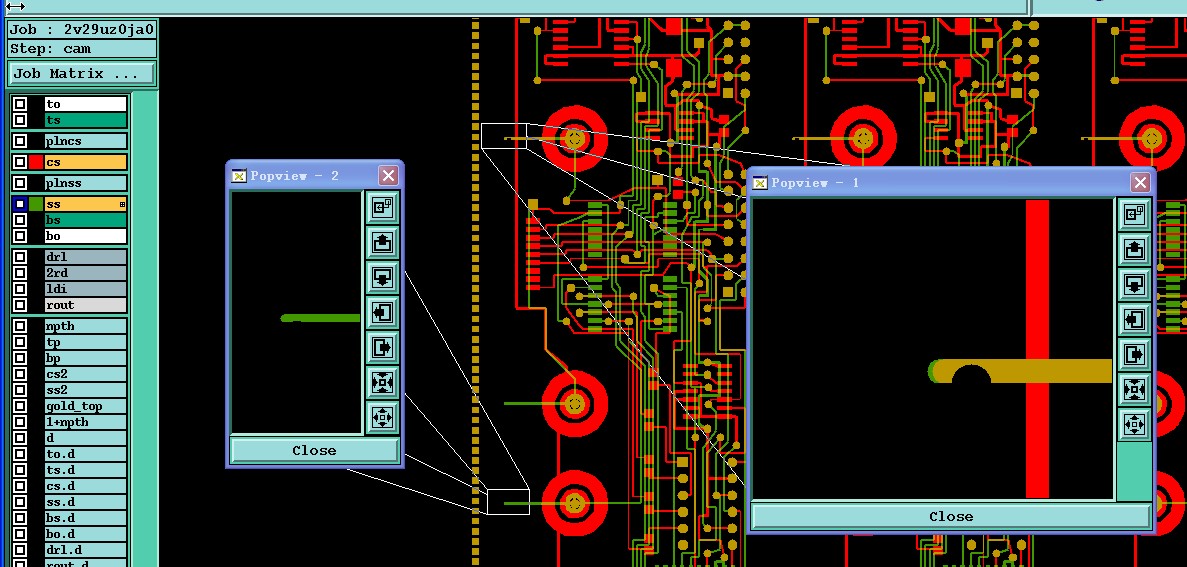Toggle the checkbox for layer ss

click(x=20, y=204)
